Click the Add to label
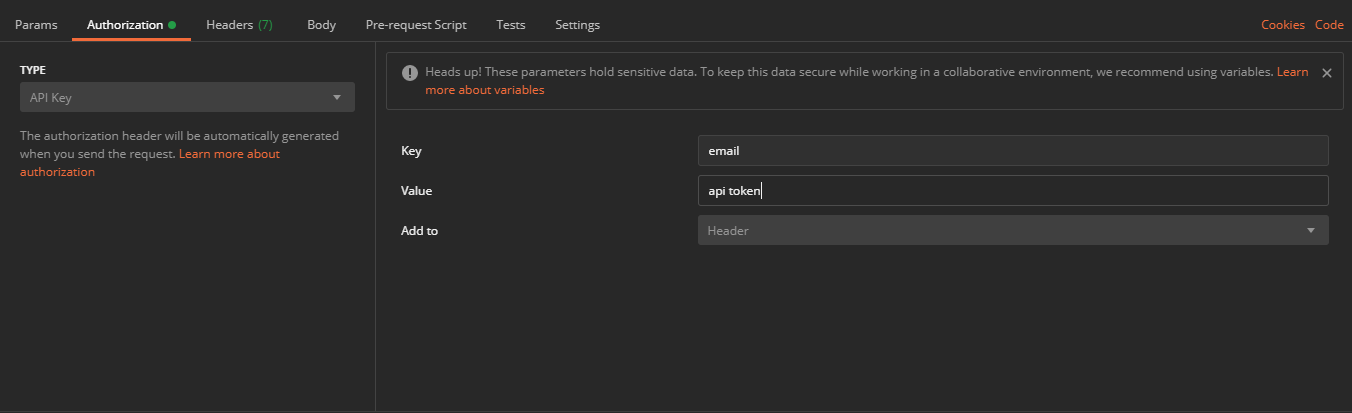1352x413 pixels. pos(420,230)
